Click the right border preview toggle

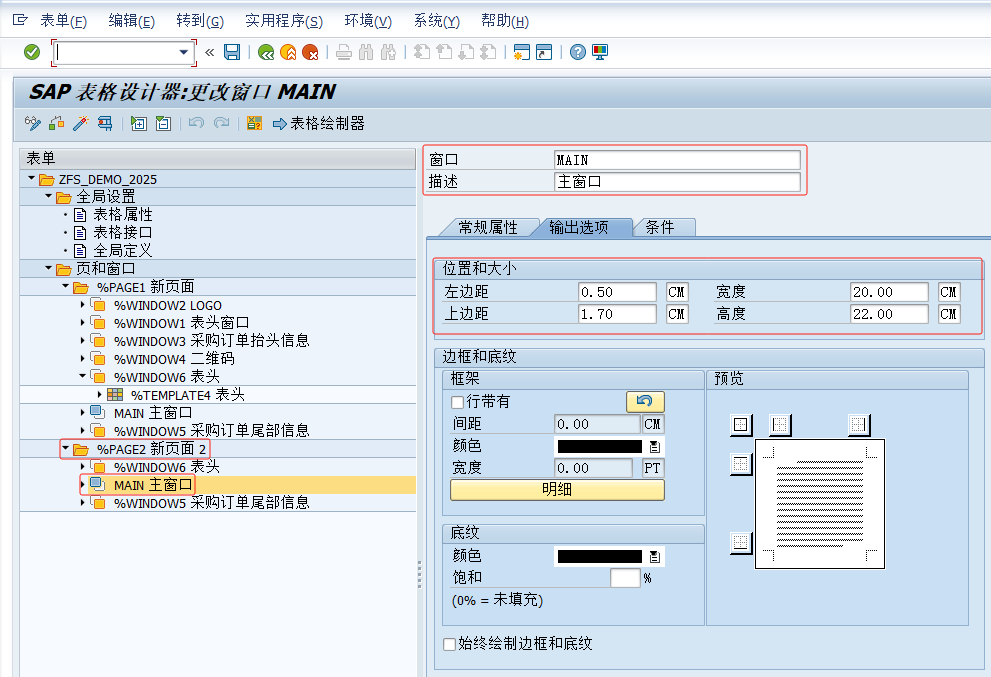click(858, 425)
